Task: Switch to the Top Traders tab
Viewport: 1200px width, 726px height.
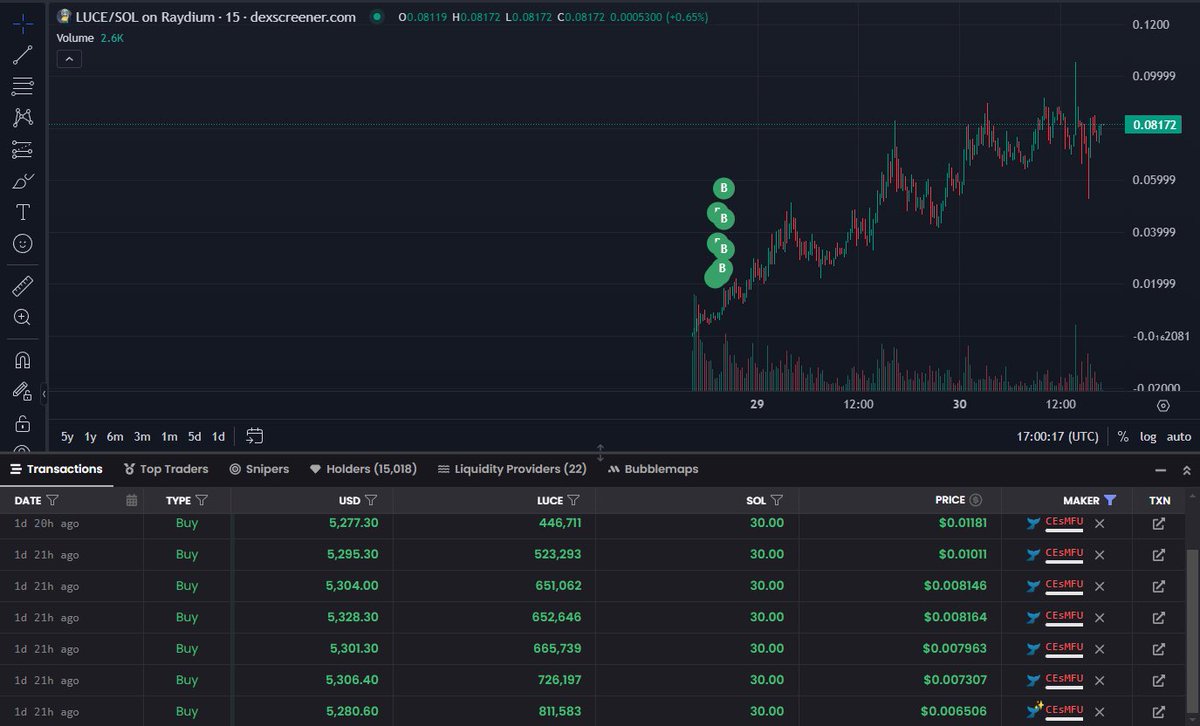Action: [x=166, y=469]
